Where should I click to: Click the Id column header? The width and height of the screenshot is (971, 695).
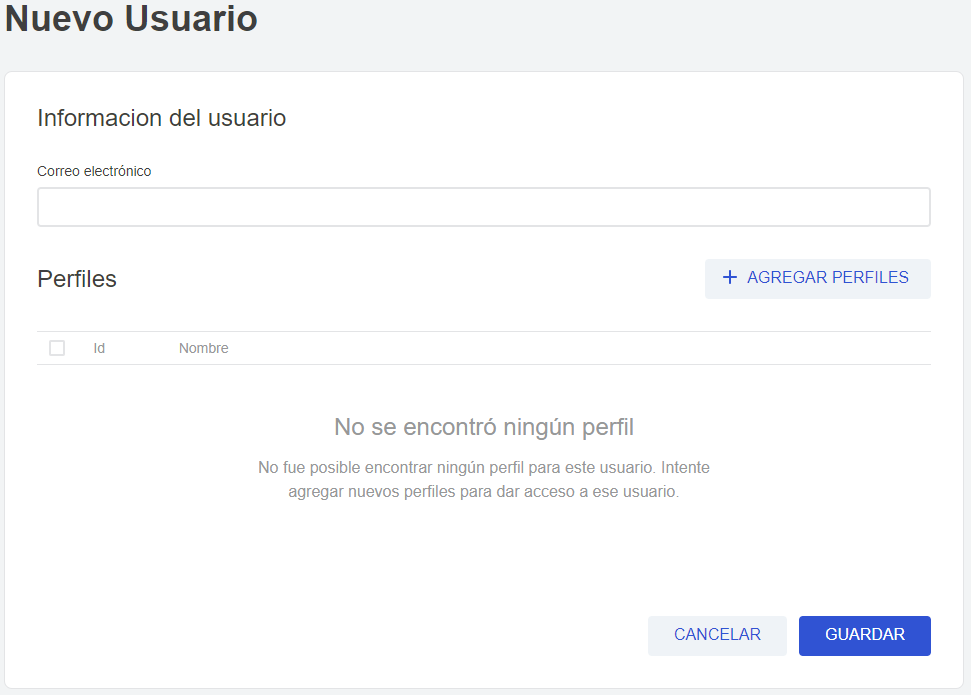99,348
